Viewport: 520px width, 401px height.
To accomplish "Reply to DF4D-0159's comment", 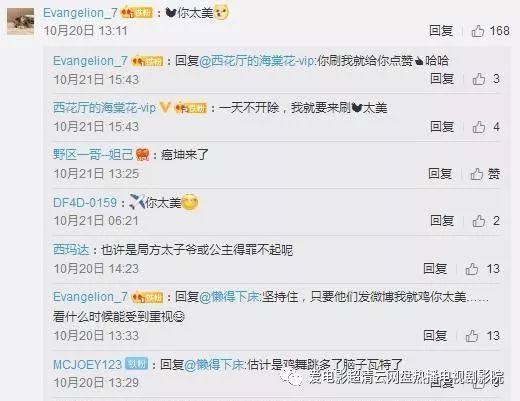I will tap(442, 221).
